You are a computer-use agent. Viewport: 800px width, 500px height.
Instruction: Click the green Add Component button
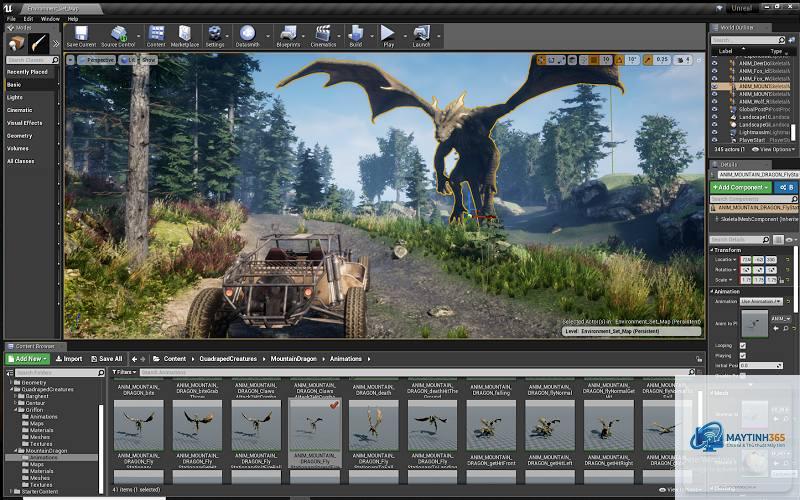(x=741, y=187)
